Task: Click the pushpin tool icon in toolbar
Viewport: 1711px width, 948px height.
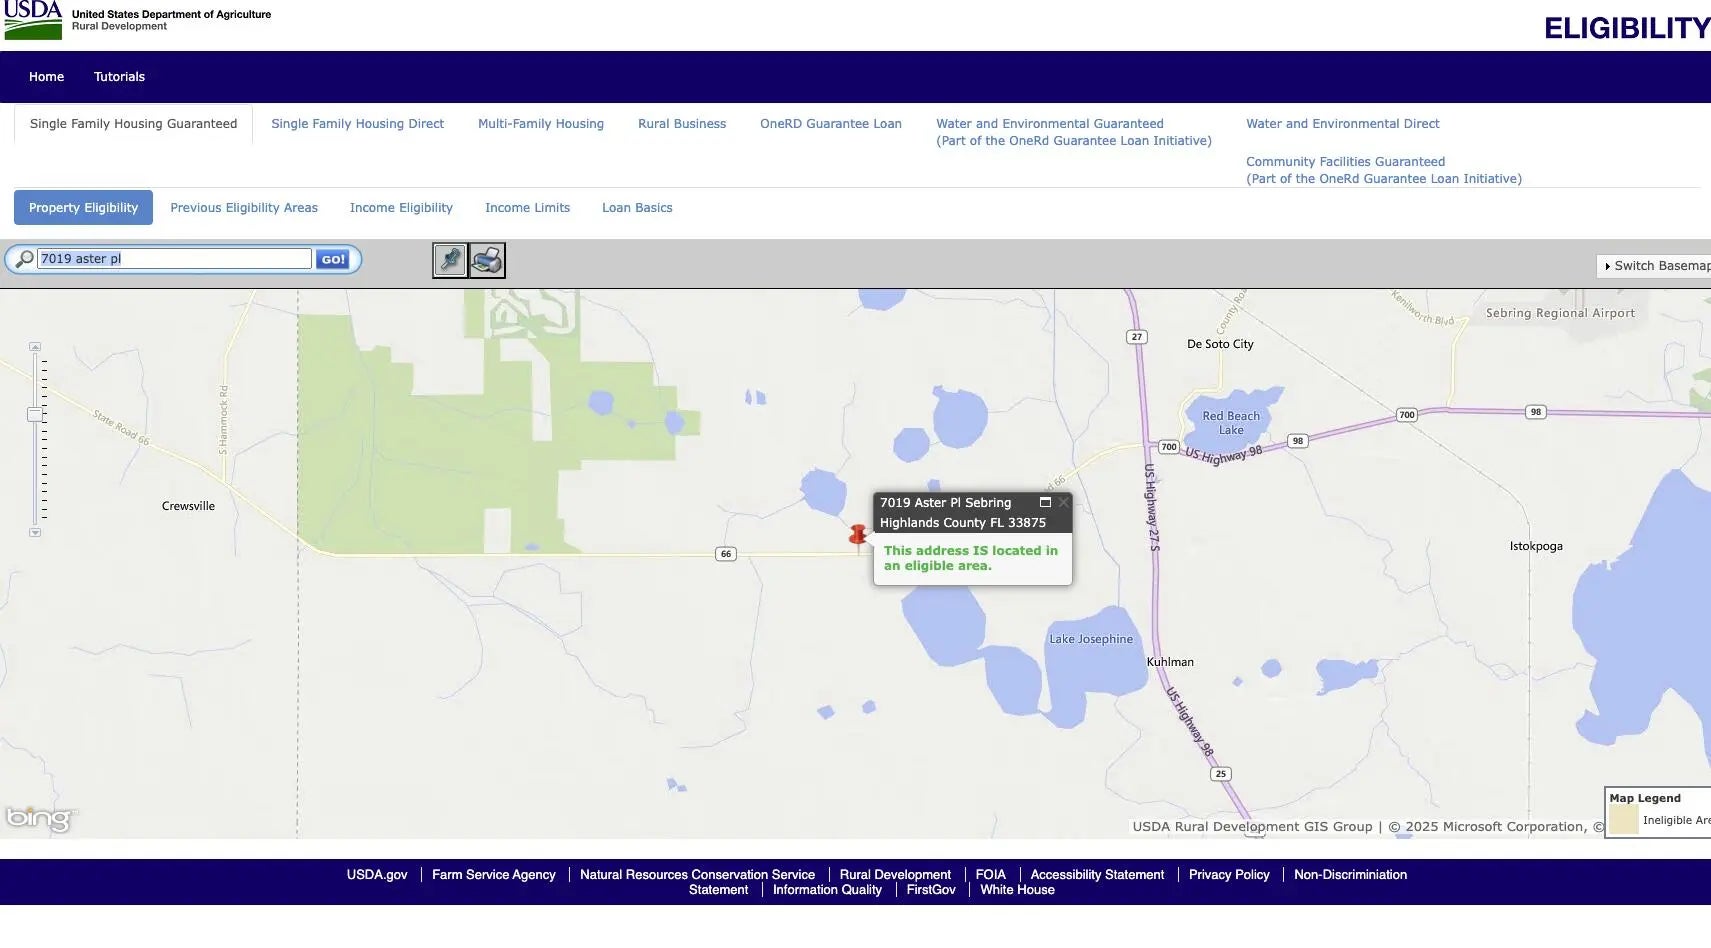Action: tap(450, 261)
